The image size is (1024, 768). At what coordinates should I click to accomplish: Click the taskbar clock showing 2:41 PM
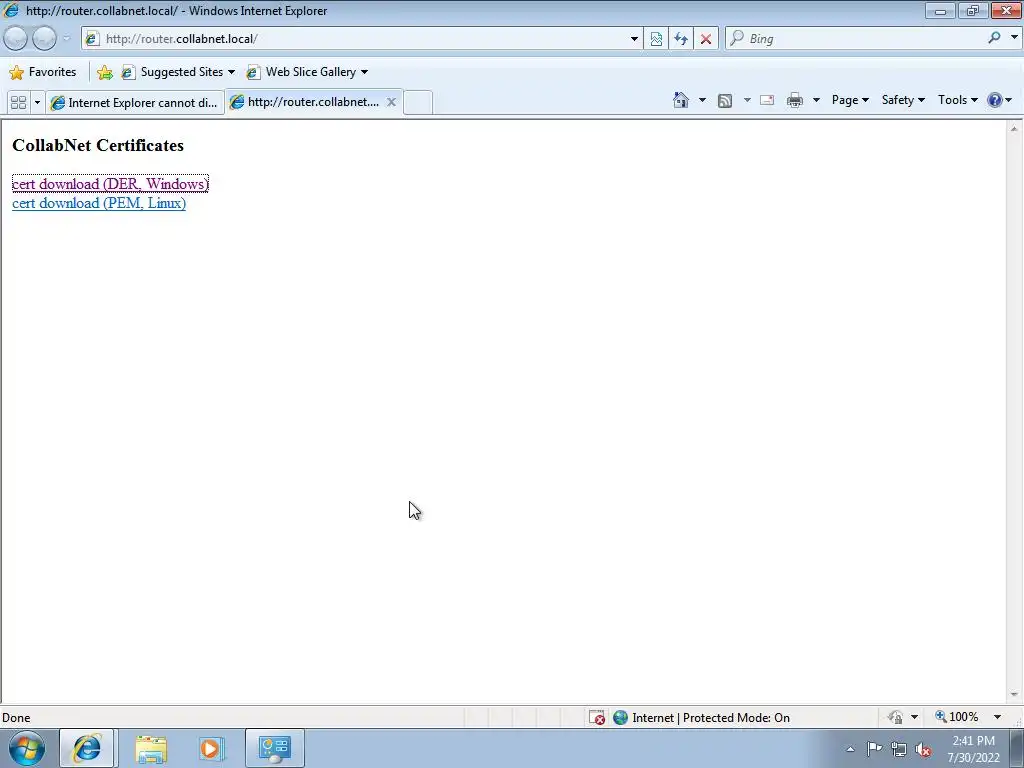(x=973, y=749)
